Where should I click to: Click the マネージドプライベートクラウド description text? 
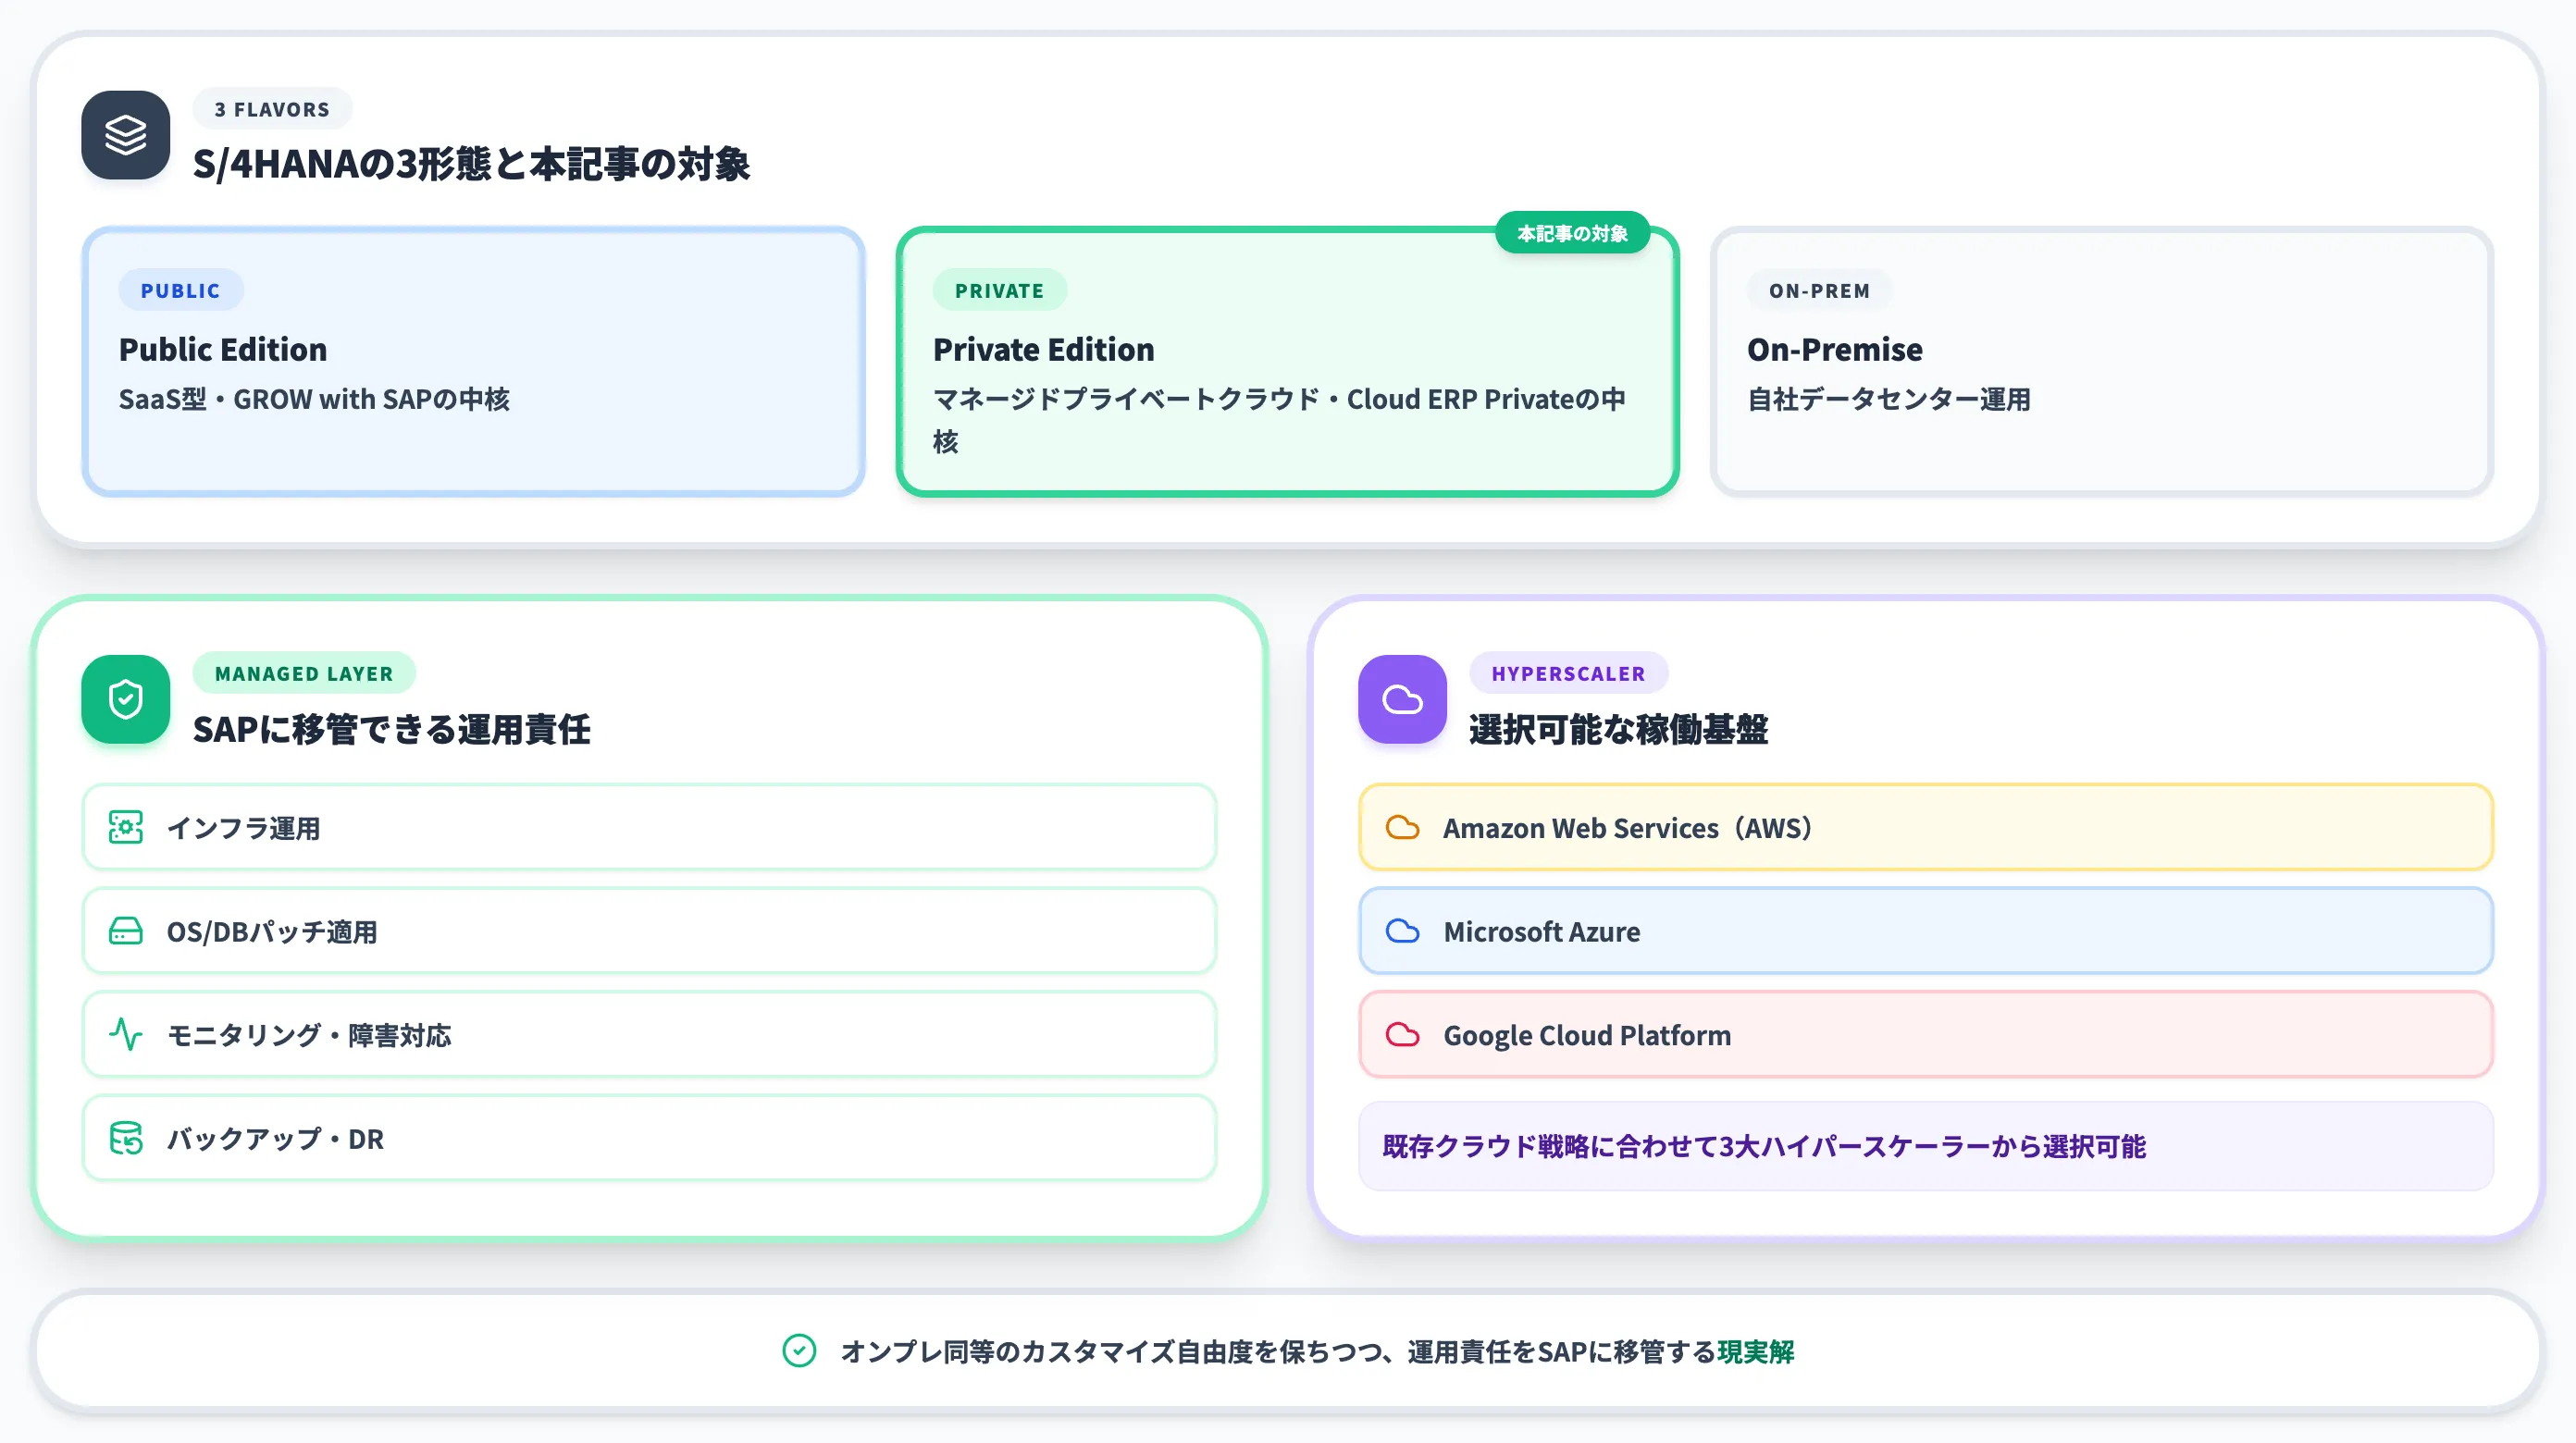coord(1279,420)
